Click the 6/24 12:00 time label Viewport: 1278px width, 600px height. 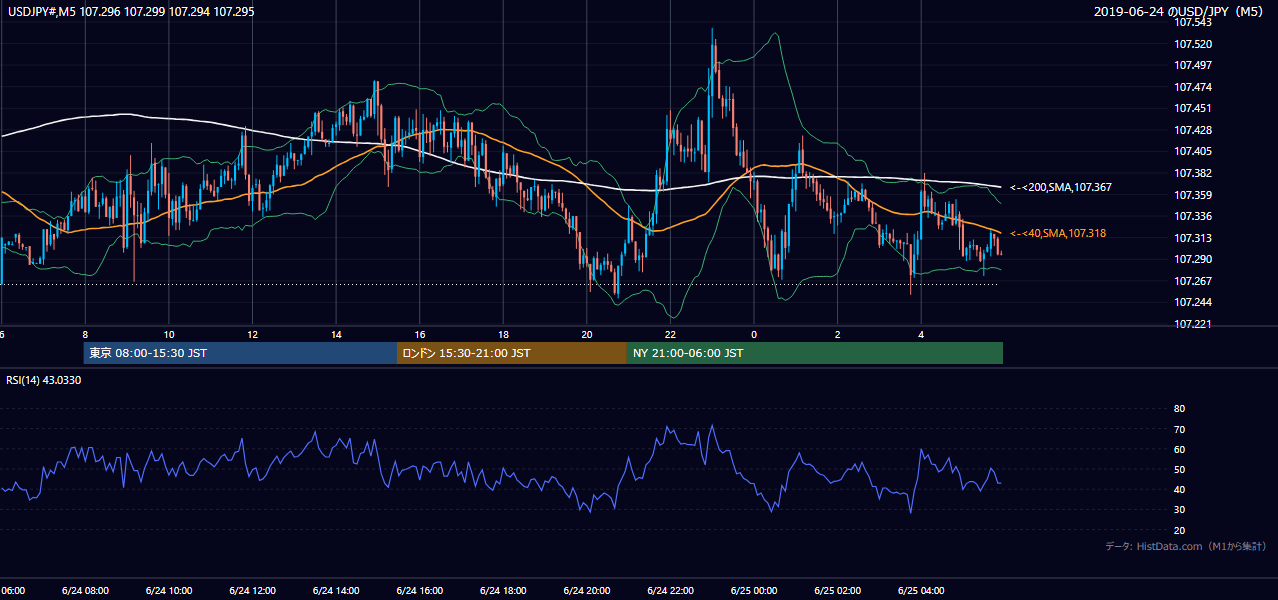pos(252,590)
